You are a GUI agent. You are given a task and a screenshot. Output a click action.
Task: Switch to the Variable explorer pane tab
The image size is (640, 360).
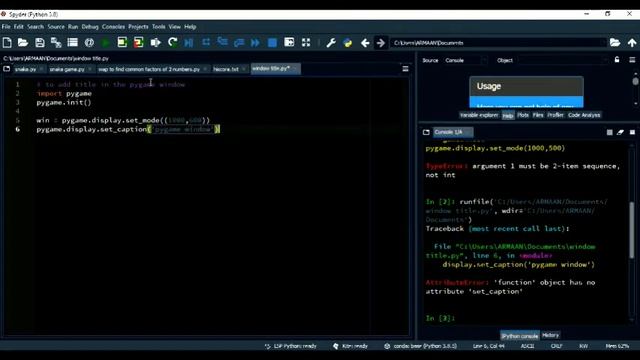pos(479,115)
